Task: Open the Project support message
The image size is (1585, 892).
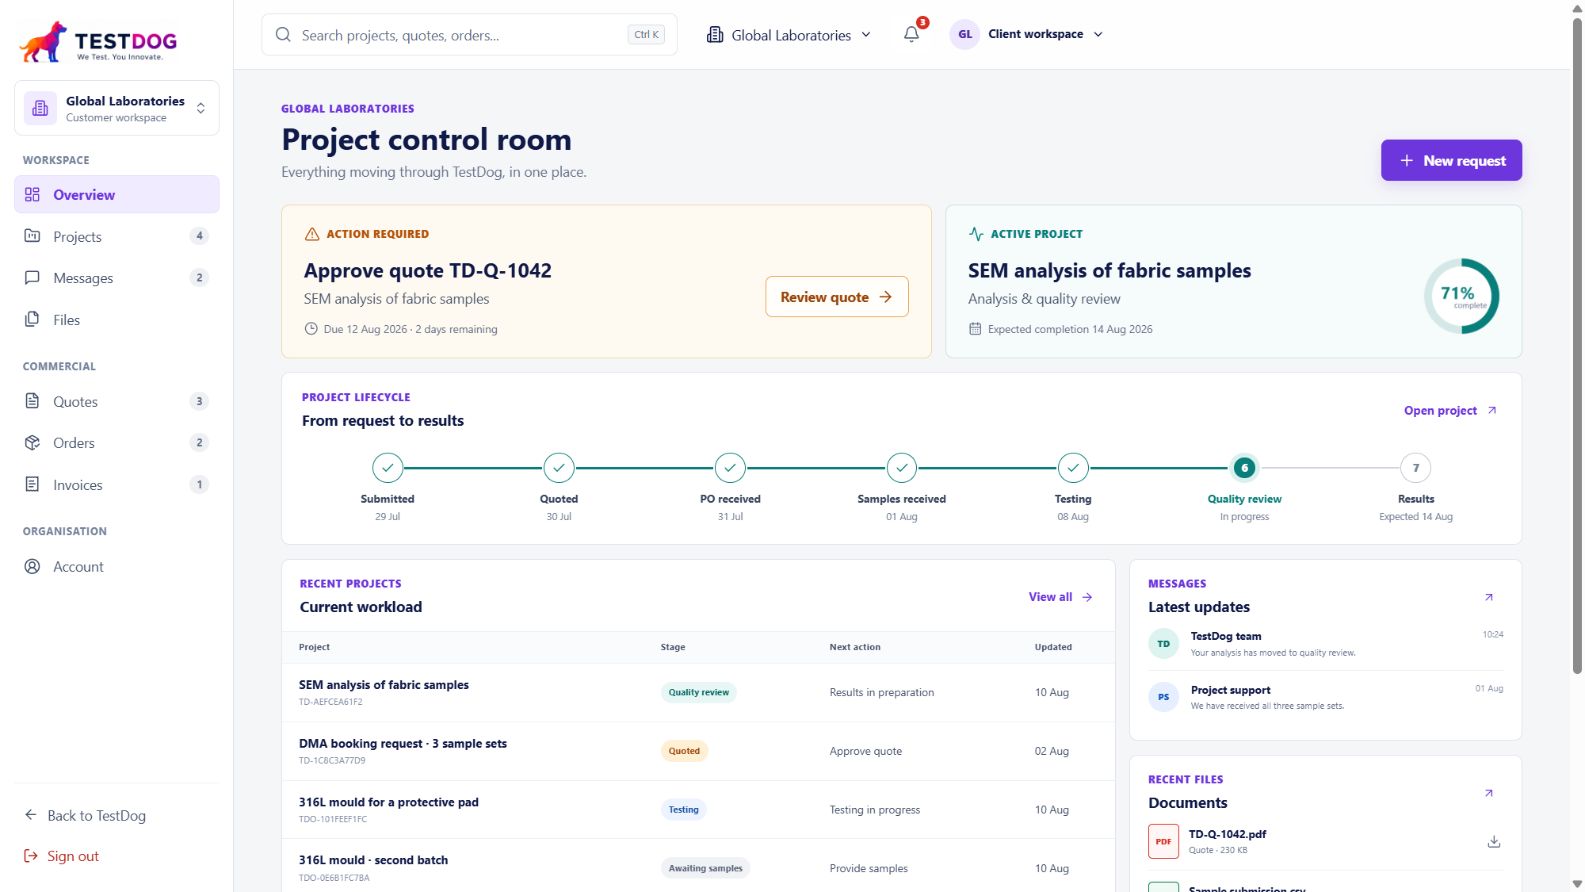Action: click(1325, 697)
